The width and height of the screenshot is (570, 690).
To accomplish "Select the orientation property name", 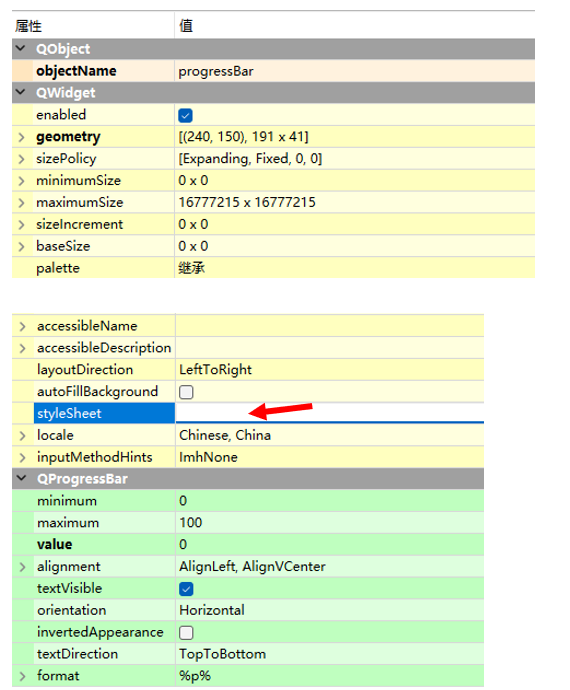I will coord(72,610).
